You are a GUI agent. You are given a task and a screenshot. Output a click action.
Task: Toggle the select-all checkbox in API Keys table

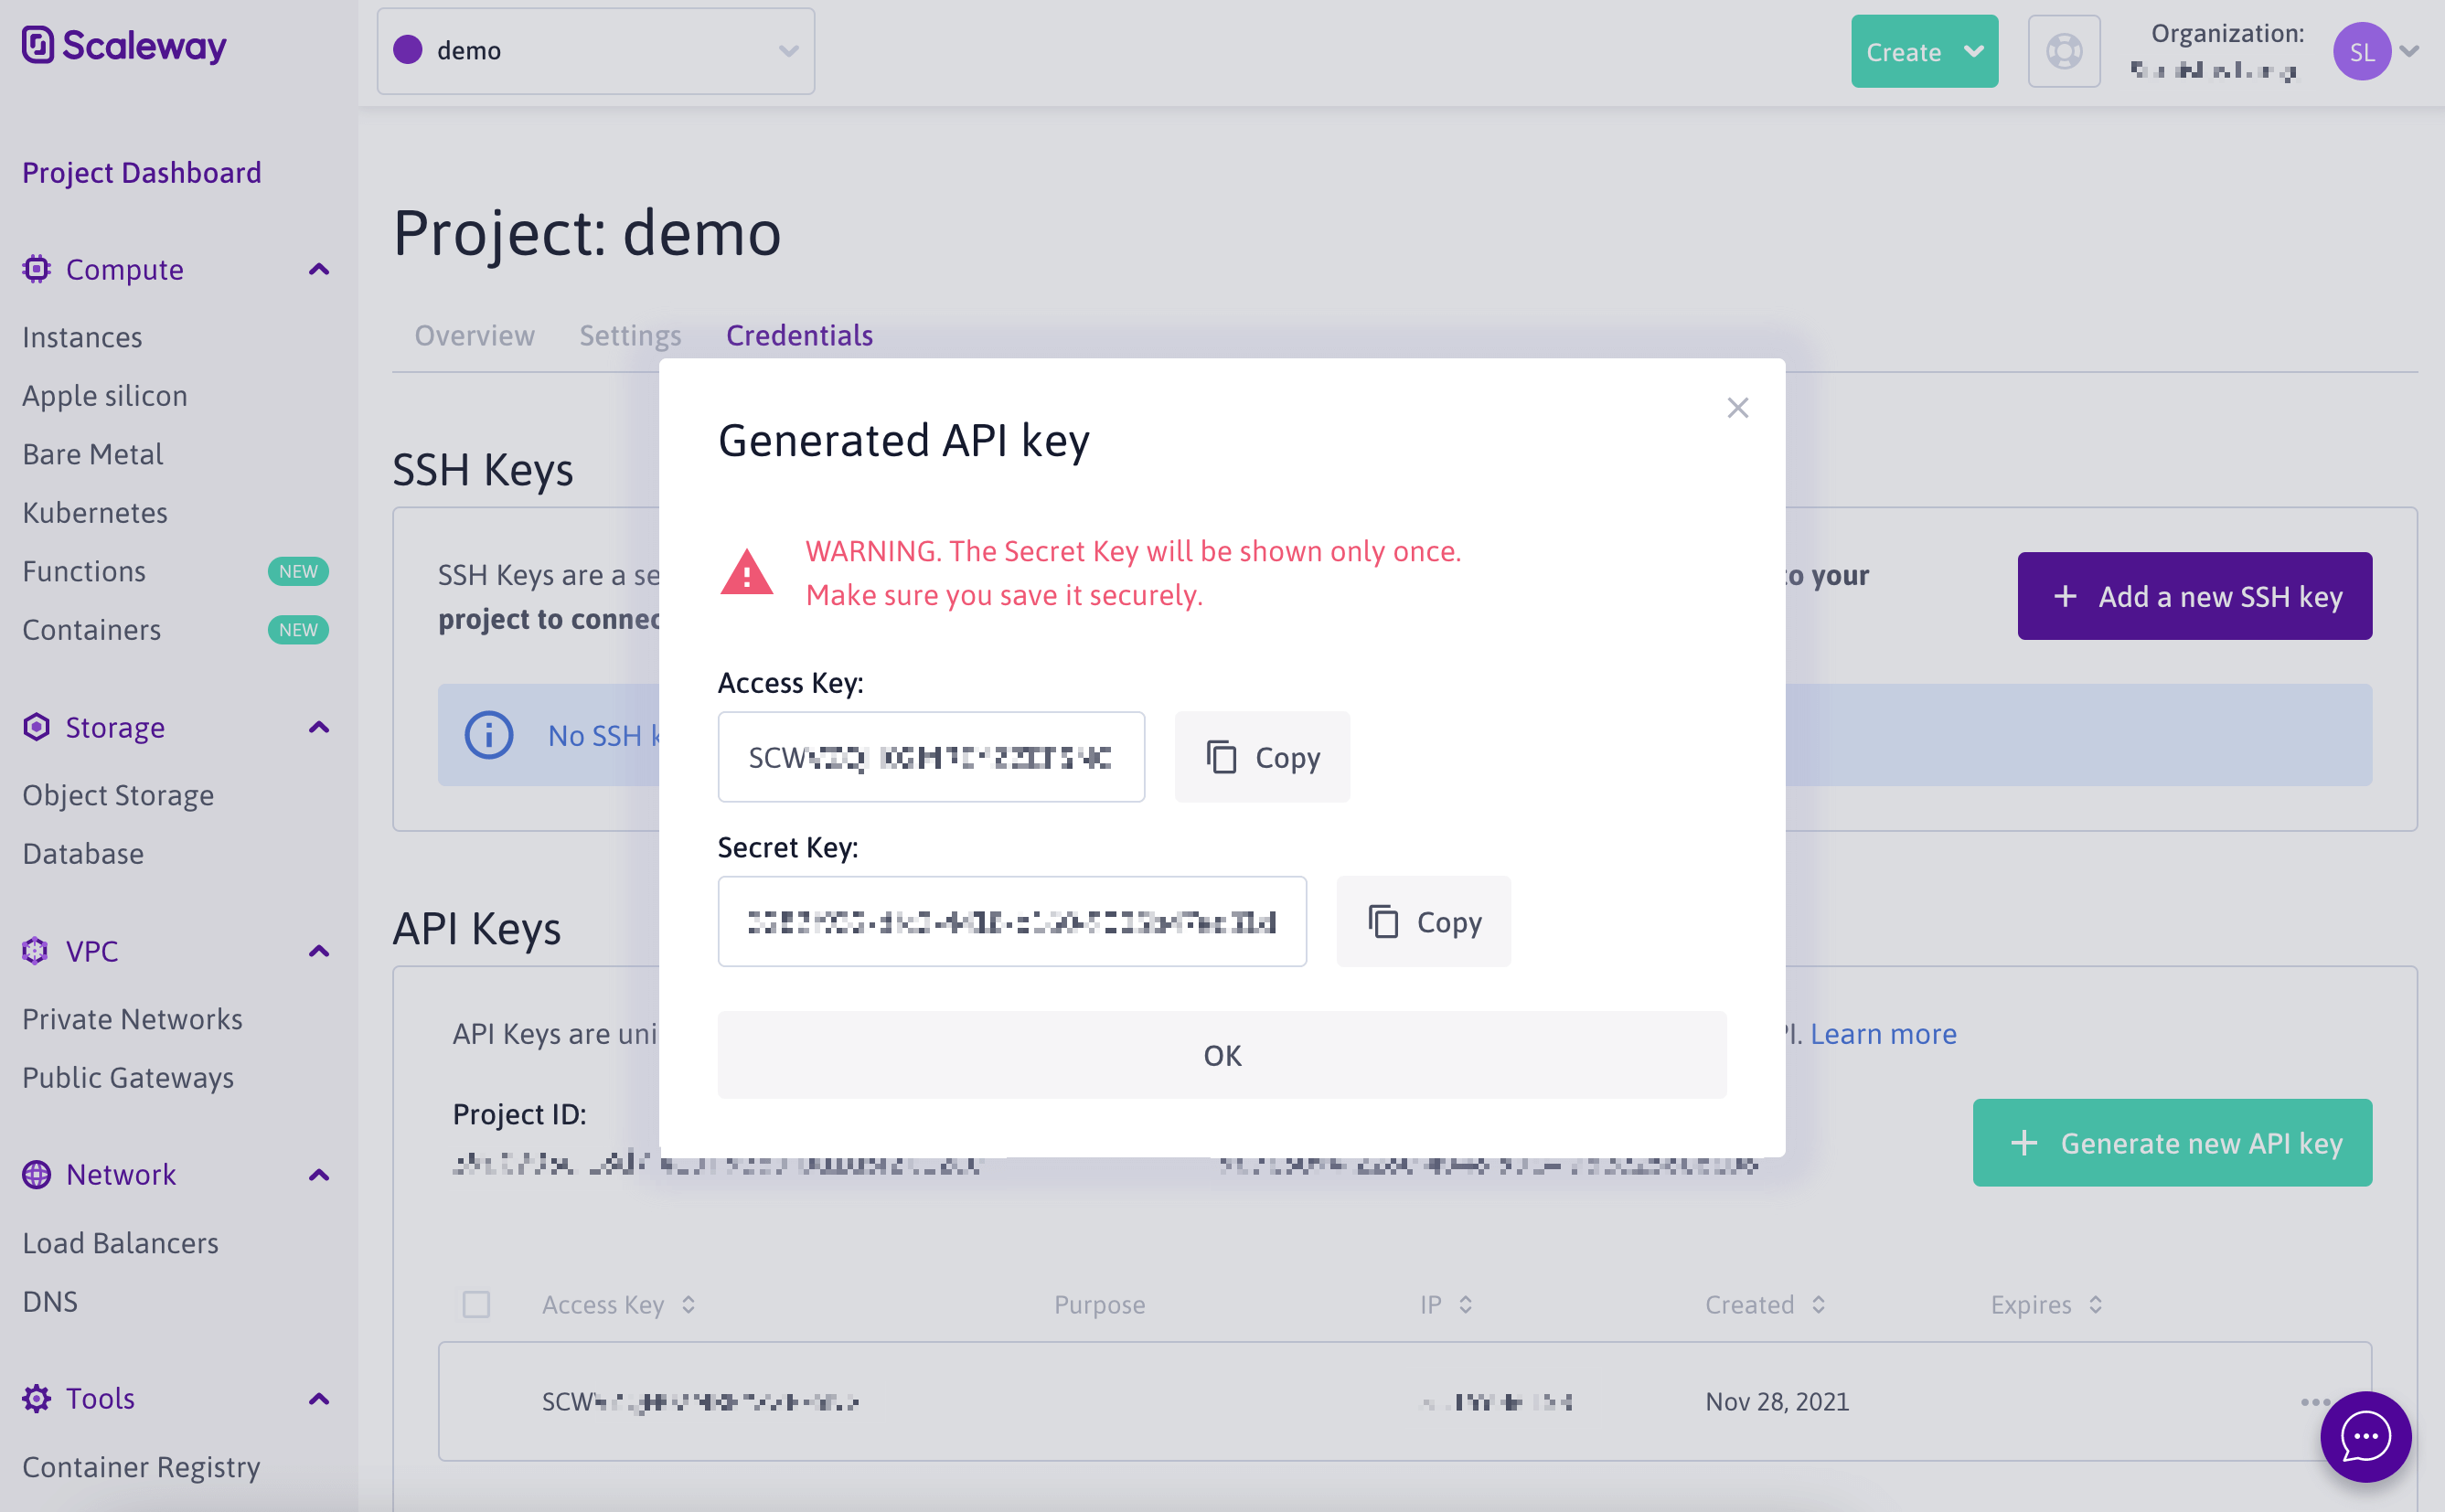click(x=477, y=1304)
